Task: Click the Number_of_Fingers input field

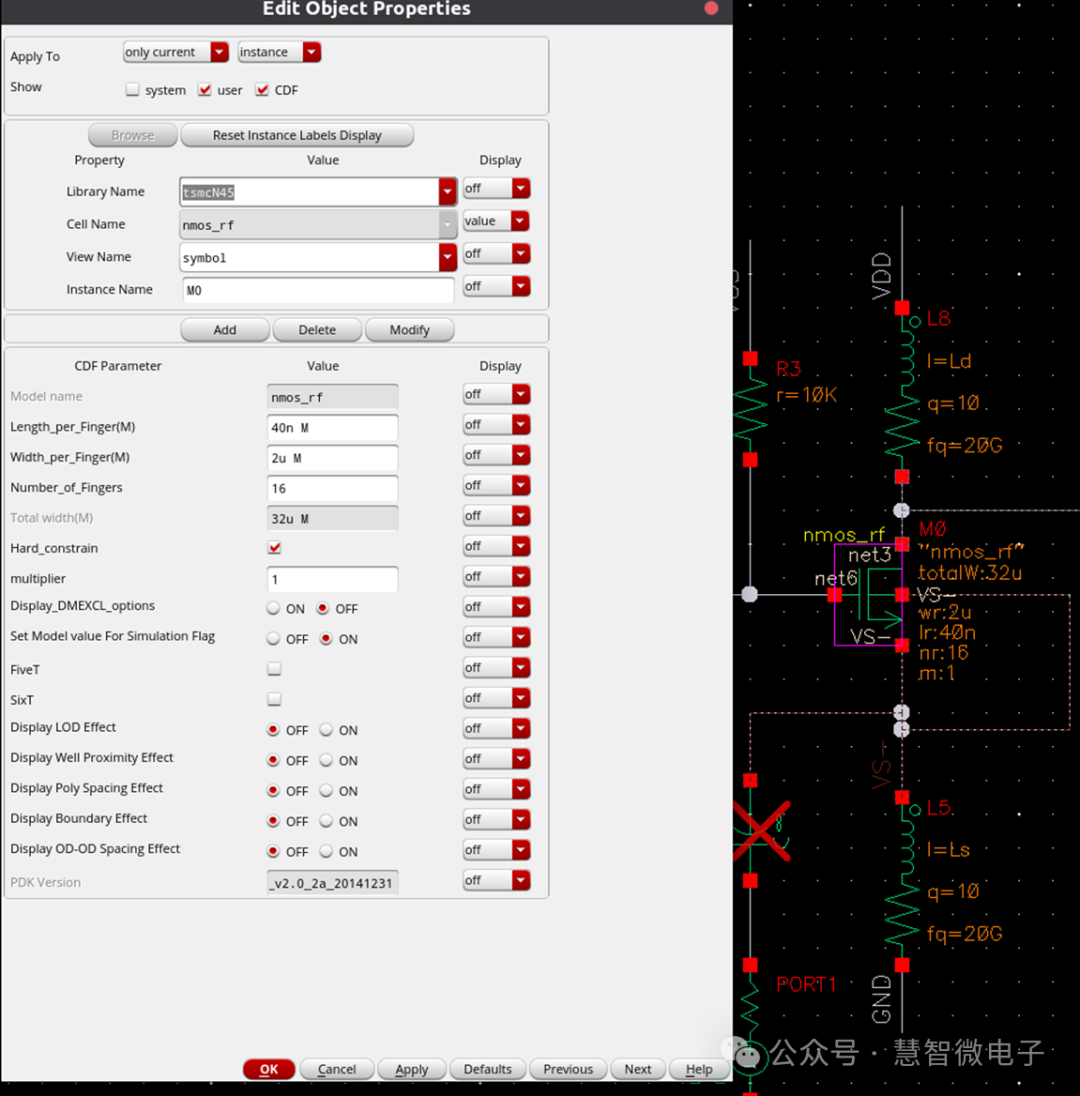Action: click(x=332, y=488)
